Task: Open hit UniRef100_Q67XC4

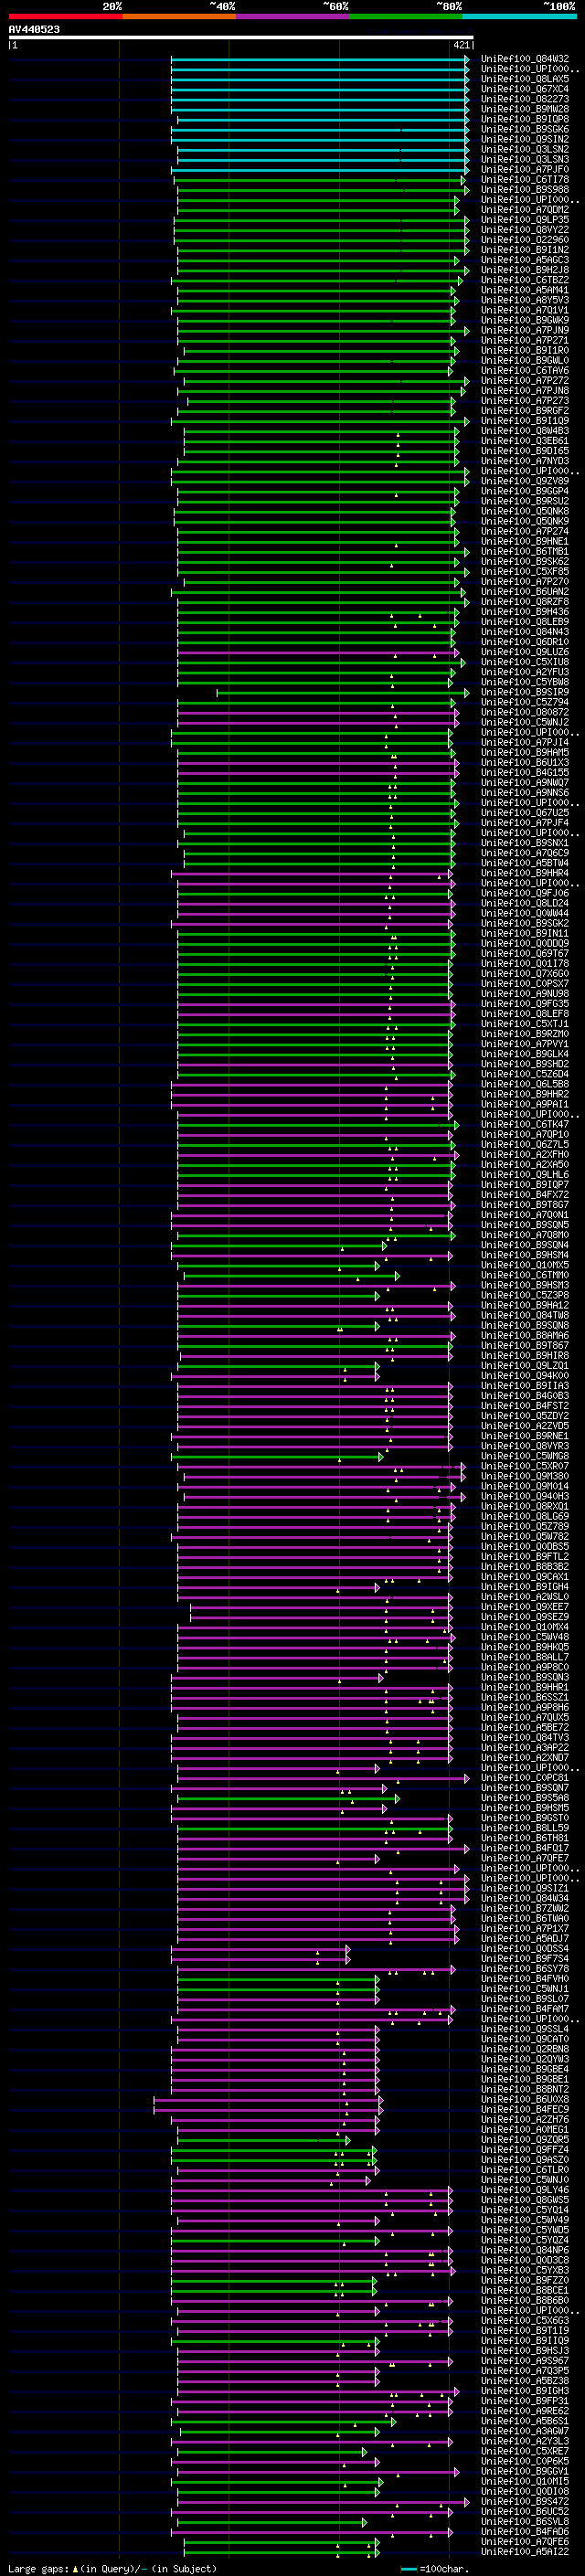Action: tap(525, 89)
